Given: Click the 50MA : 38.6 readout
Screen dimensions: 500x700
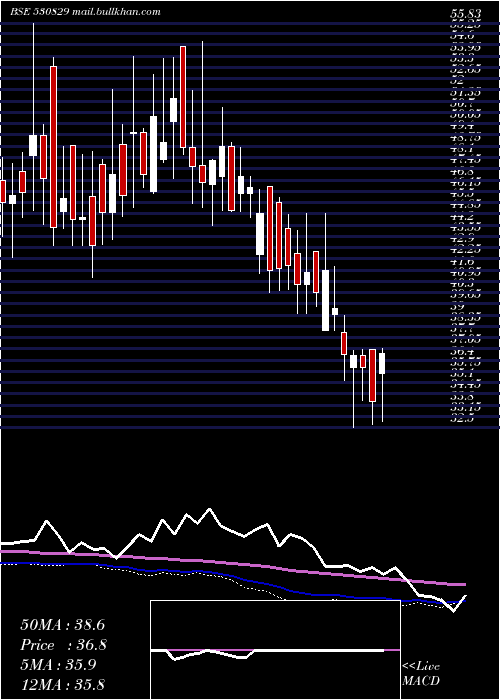Looking at the screenshot, I should coord(63,625).
